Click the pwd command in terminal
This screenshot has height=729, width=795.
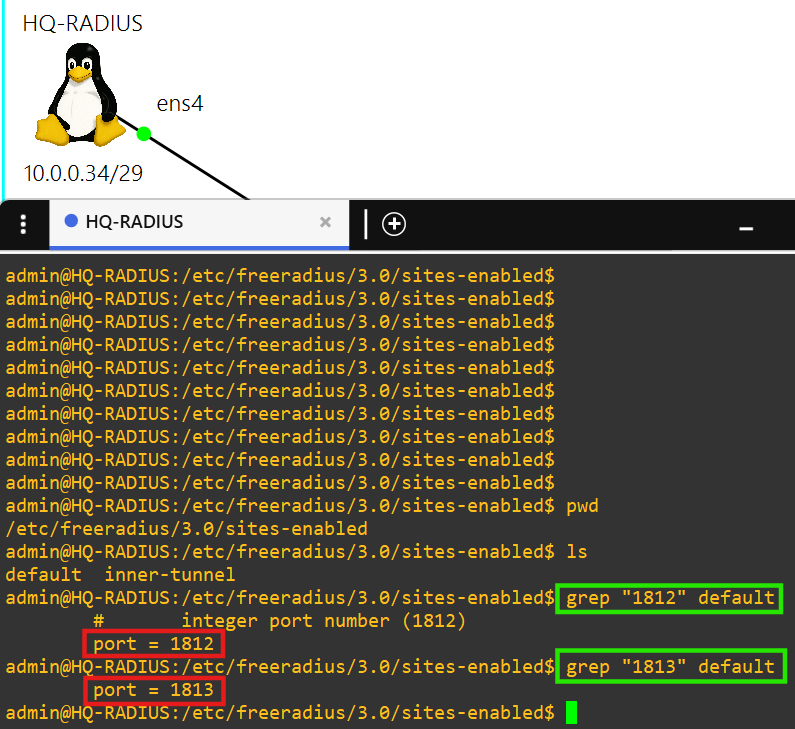click(x=581, y=506)
